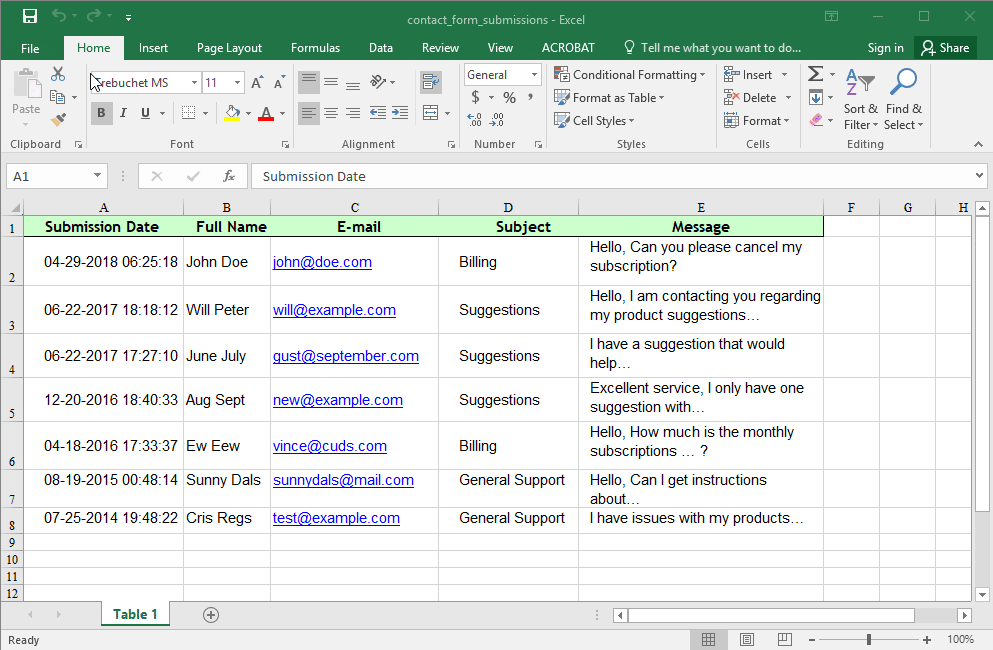993x650 pixels.
Task: Click the Percent Style icon
Action: click(509, 98)
